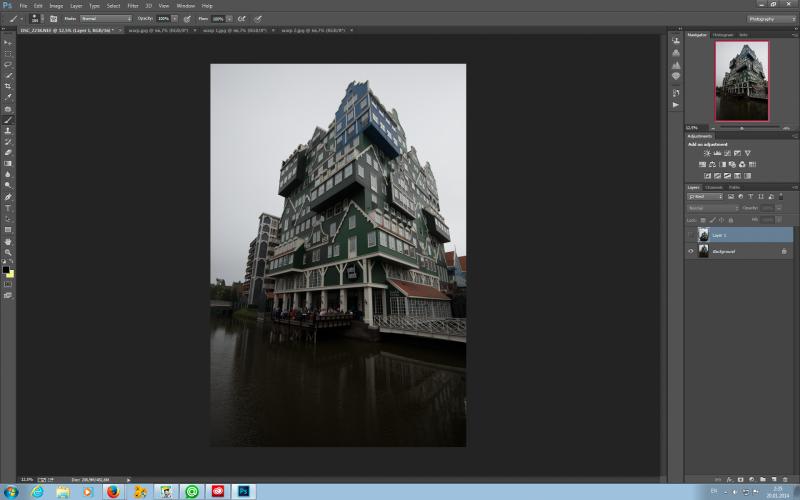This screenshot has width=800, height=500.
Task: Select the Horizontal Type tool
Action: point(8,208)
